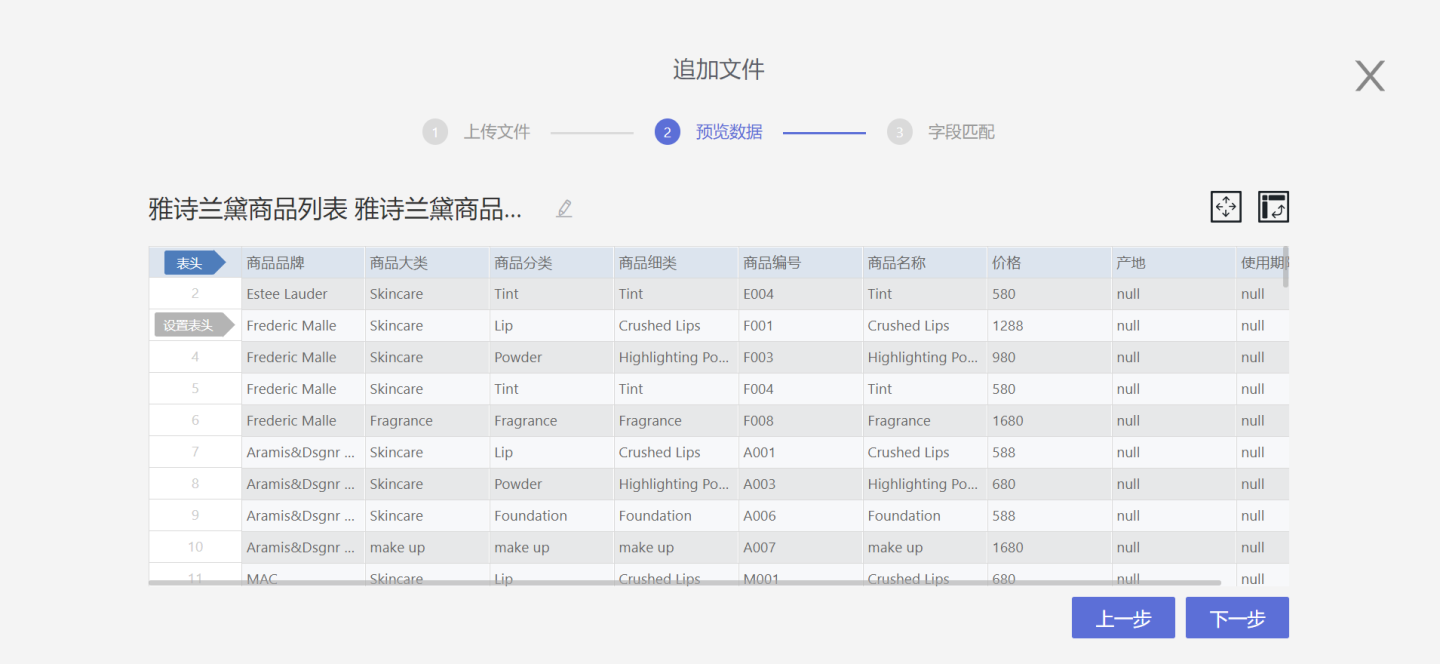Click the 上一步 button
Viewport: 1440px width, 664px height.
click(x=1122, y=618)
